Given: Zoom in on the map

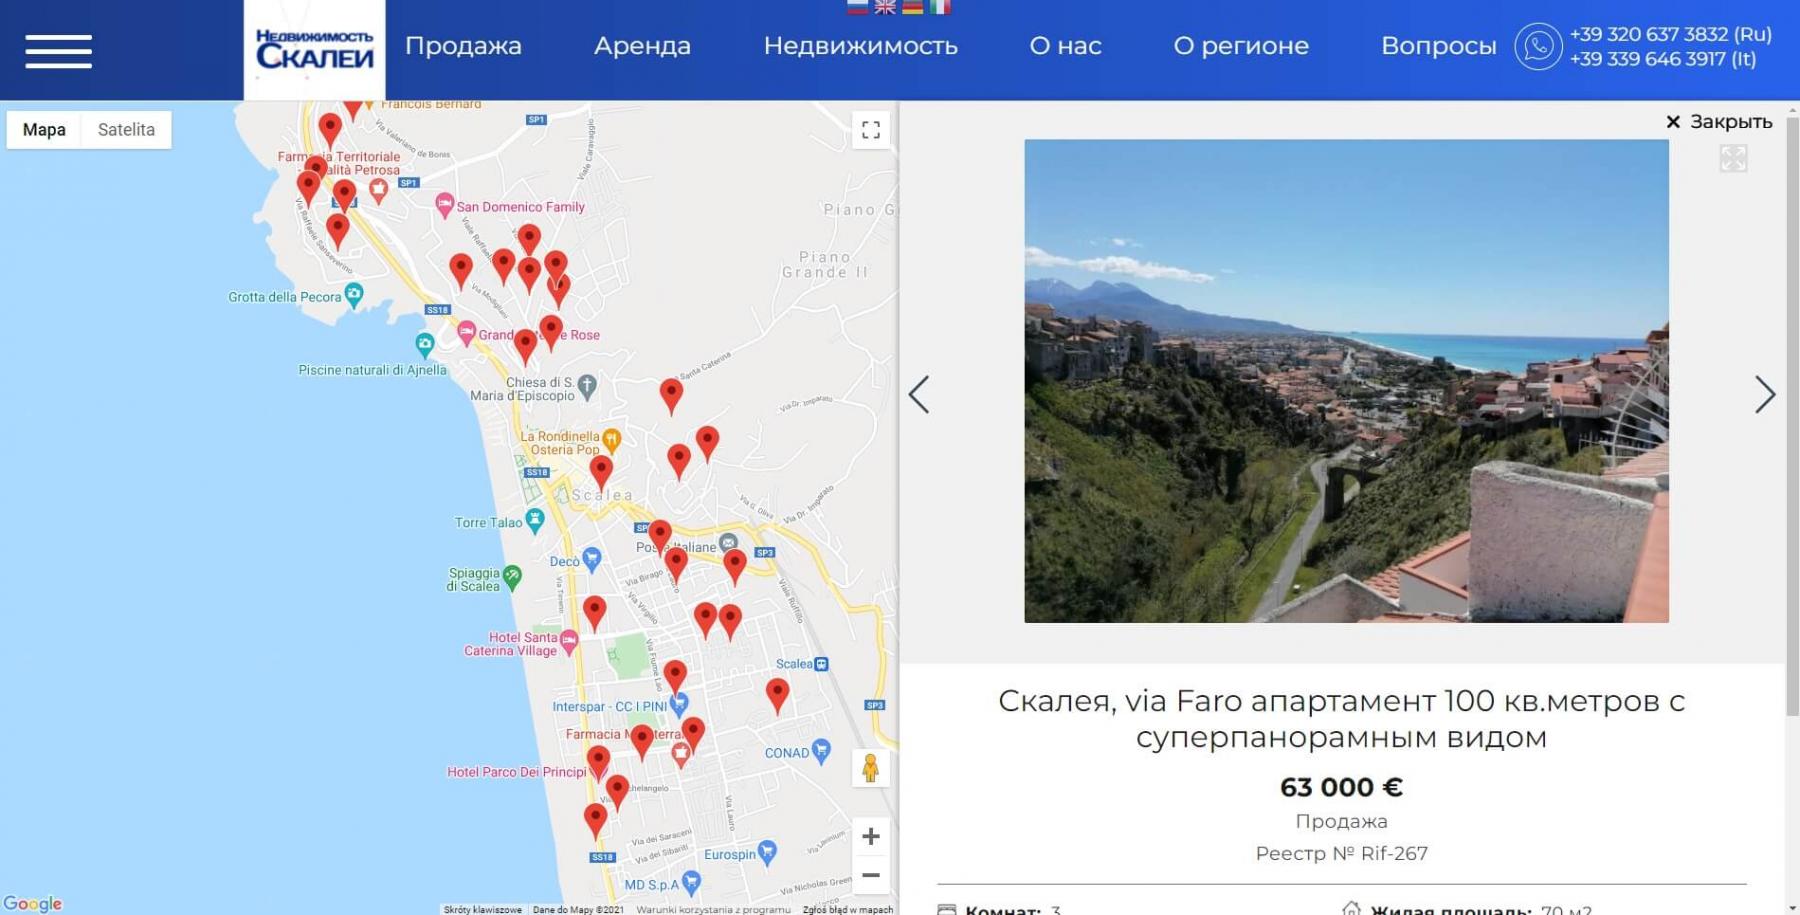Looking at the screenshot, I should (x=871, y=836).
